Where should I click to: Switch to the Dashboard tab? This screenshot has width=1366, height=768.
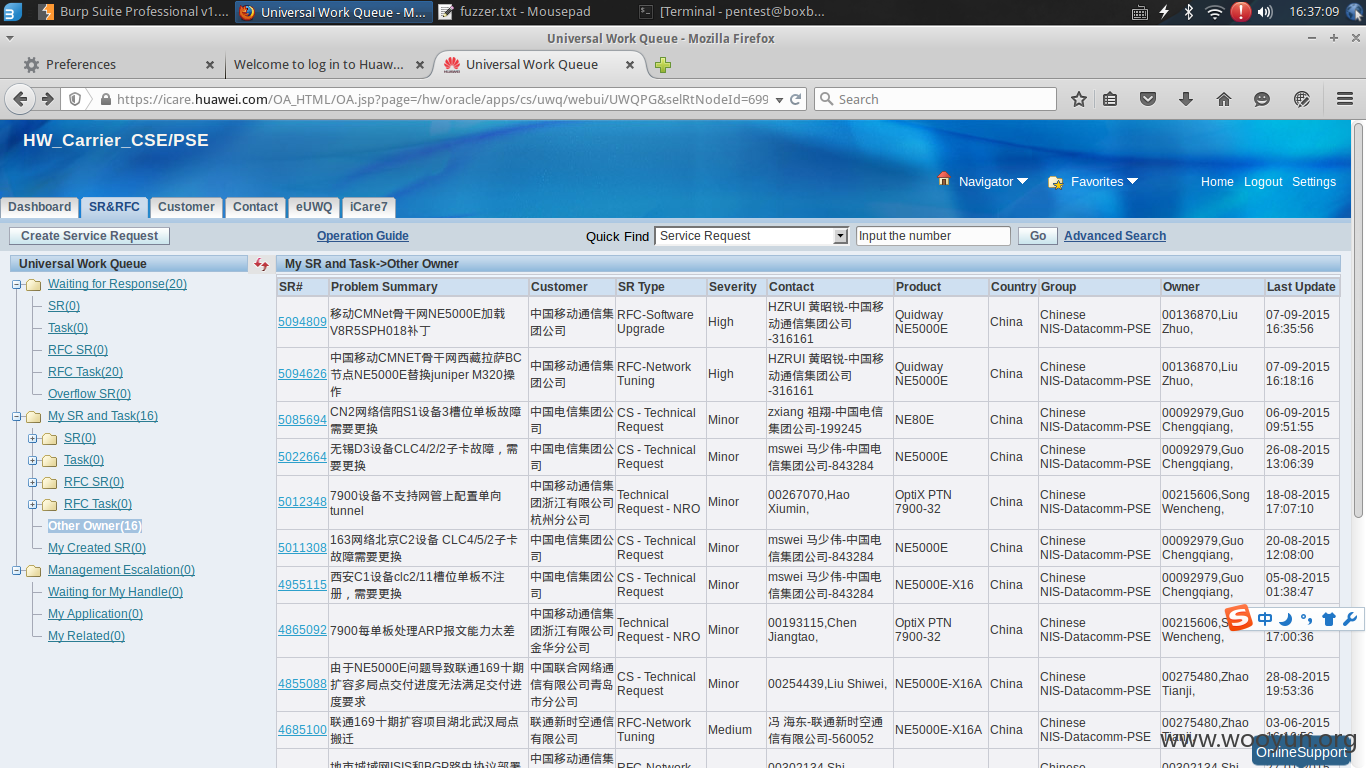click(x=40, y=207)
